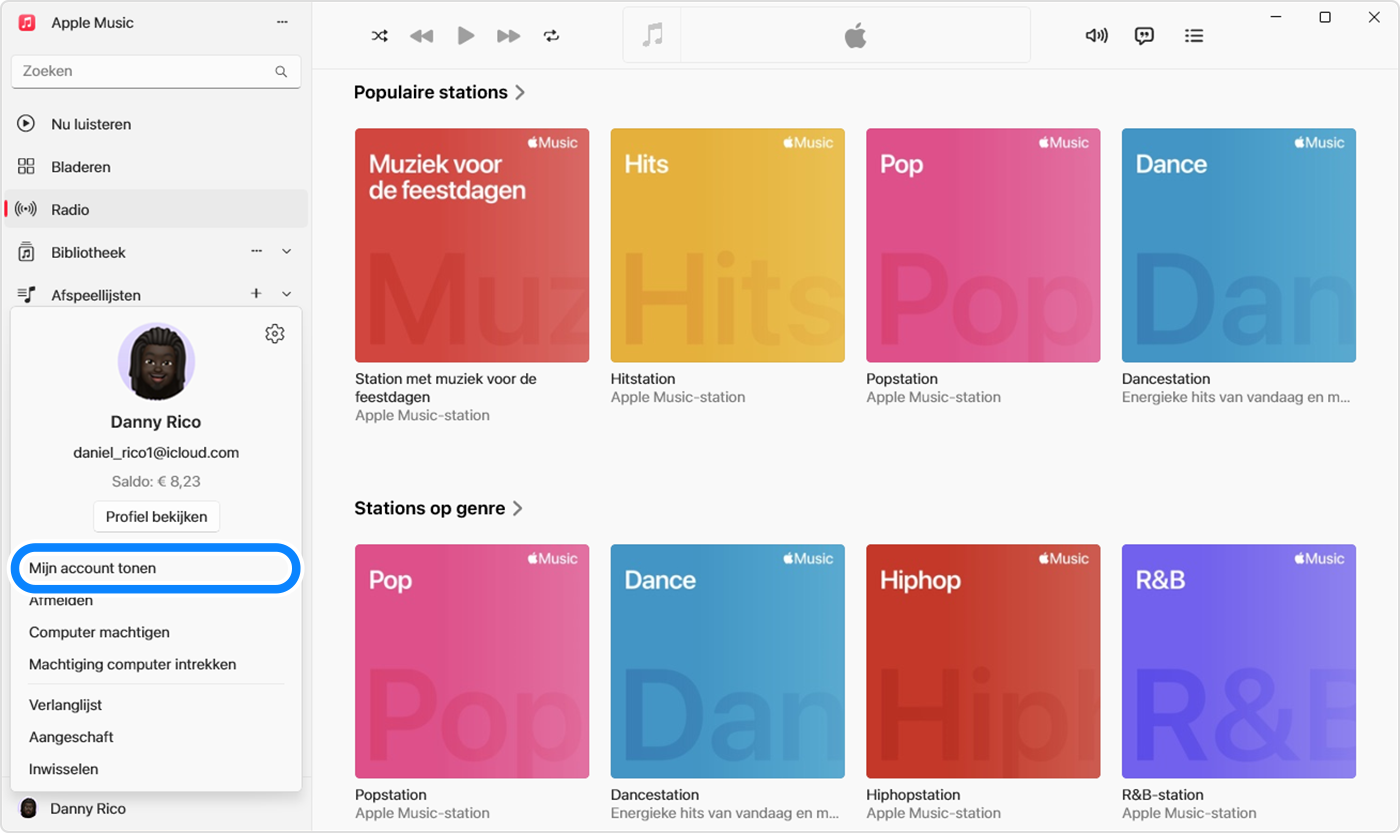
Task: Toggle repeat mode
Action: (552, 36)
